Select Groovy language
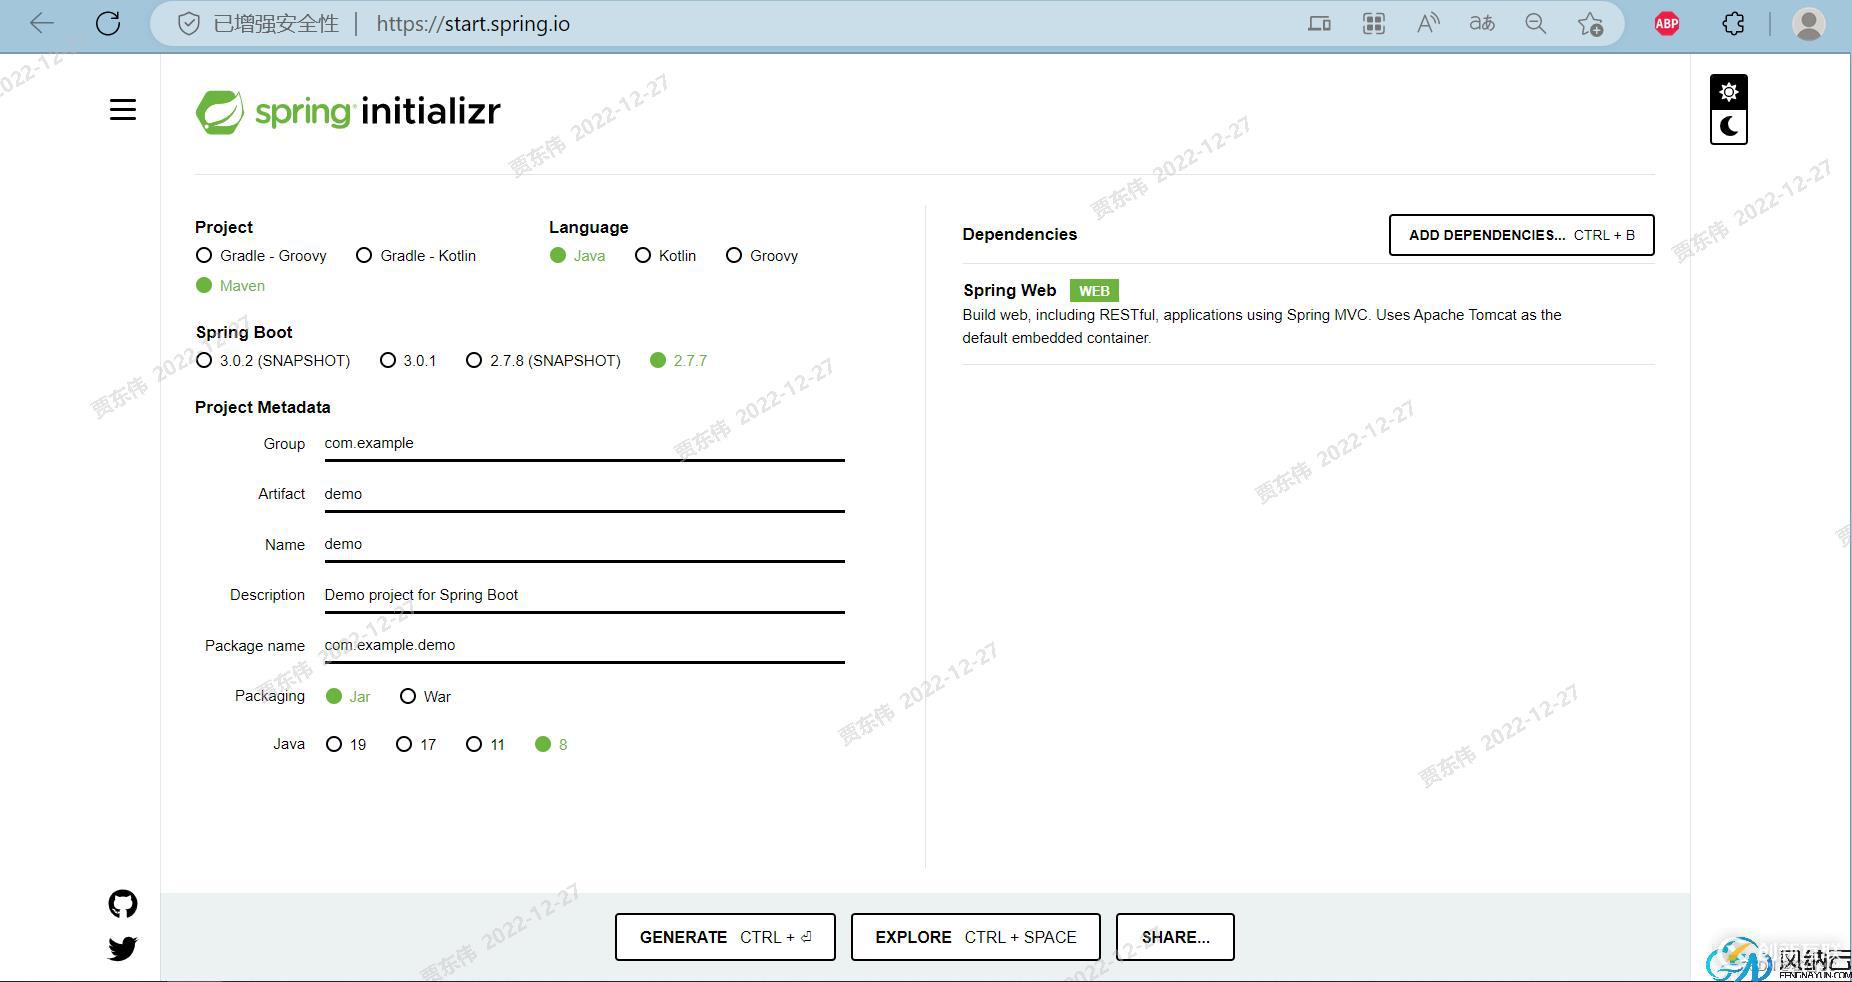Screen dimensions: 1852x982 762,256
